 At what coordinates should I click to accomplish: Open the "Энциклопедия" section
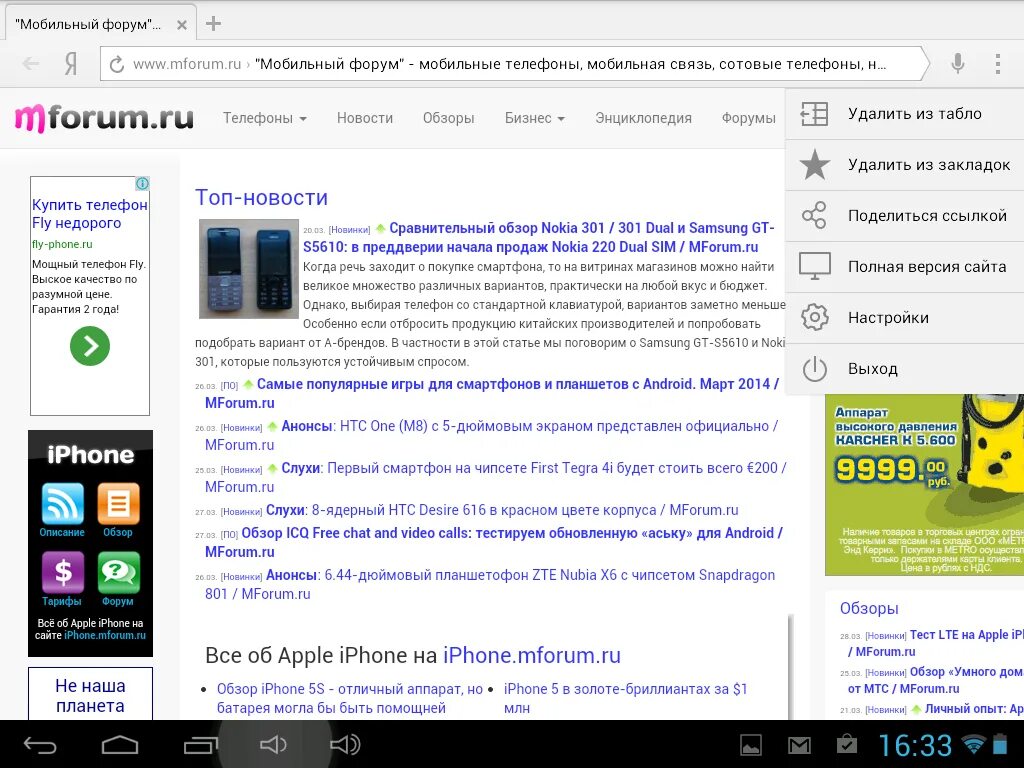pyautogui.click(x=643, y=118)
